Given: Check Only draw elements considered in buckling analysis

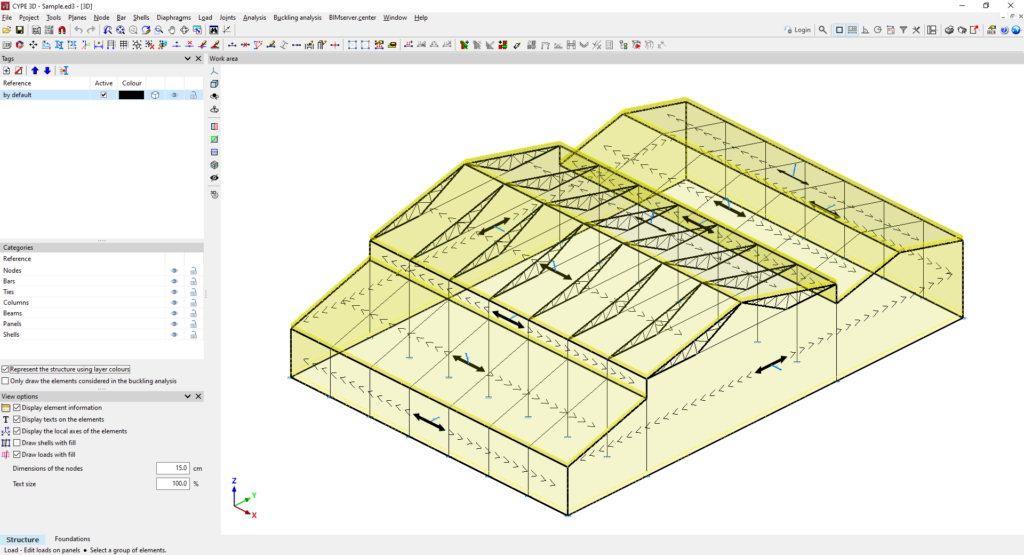Looking at the screenshot, I should [6, 381].
